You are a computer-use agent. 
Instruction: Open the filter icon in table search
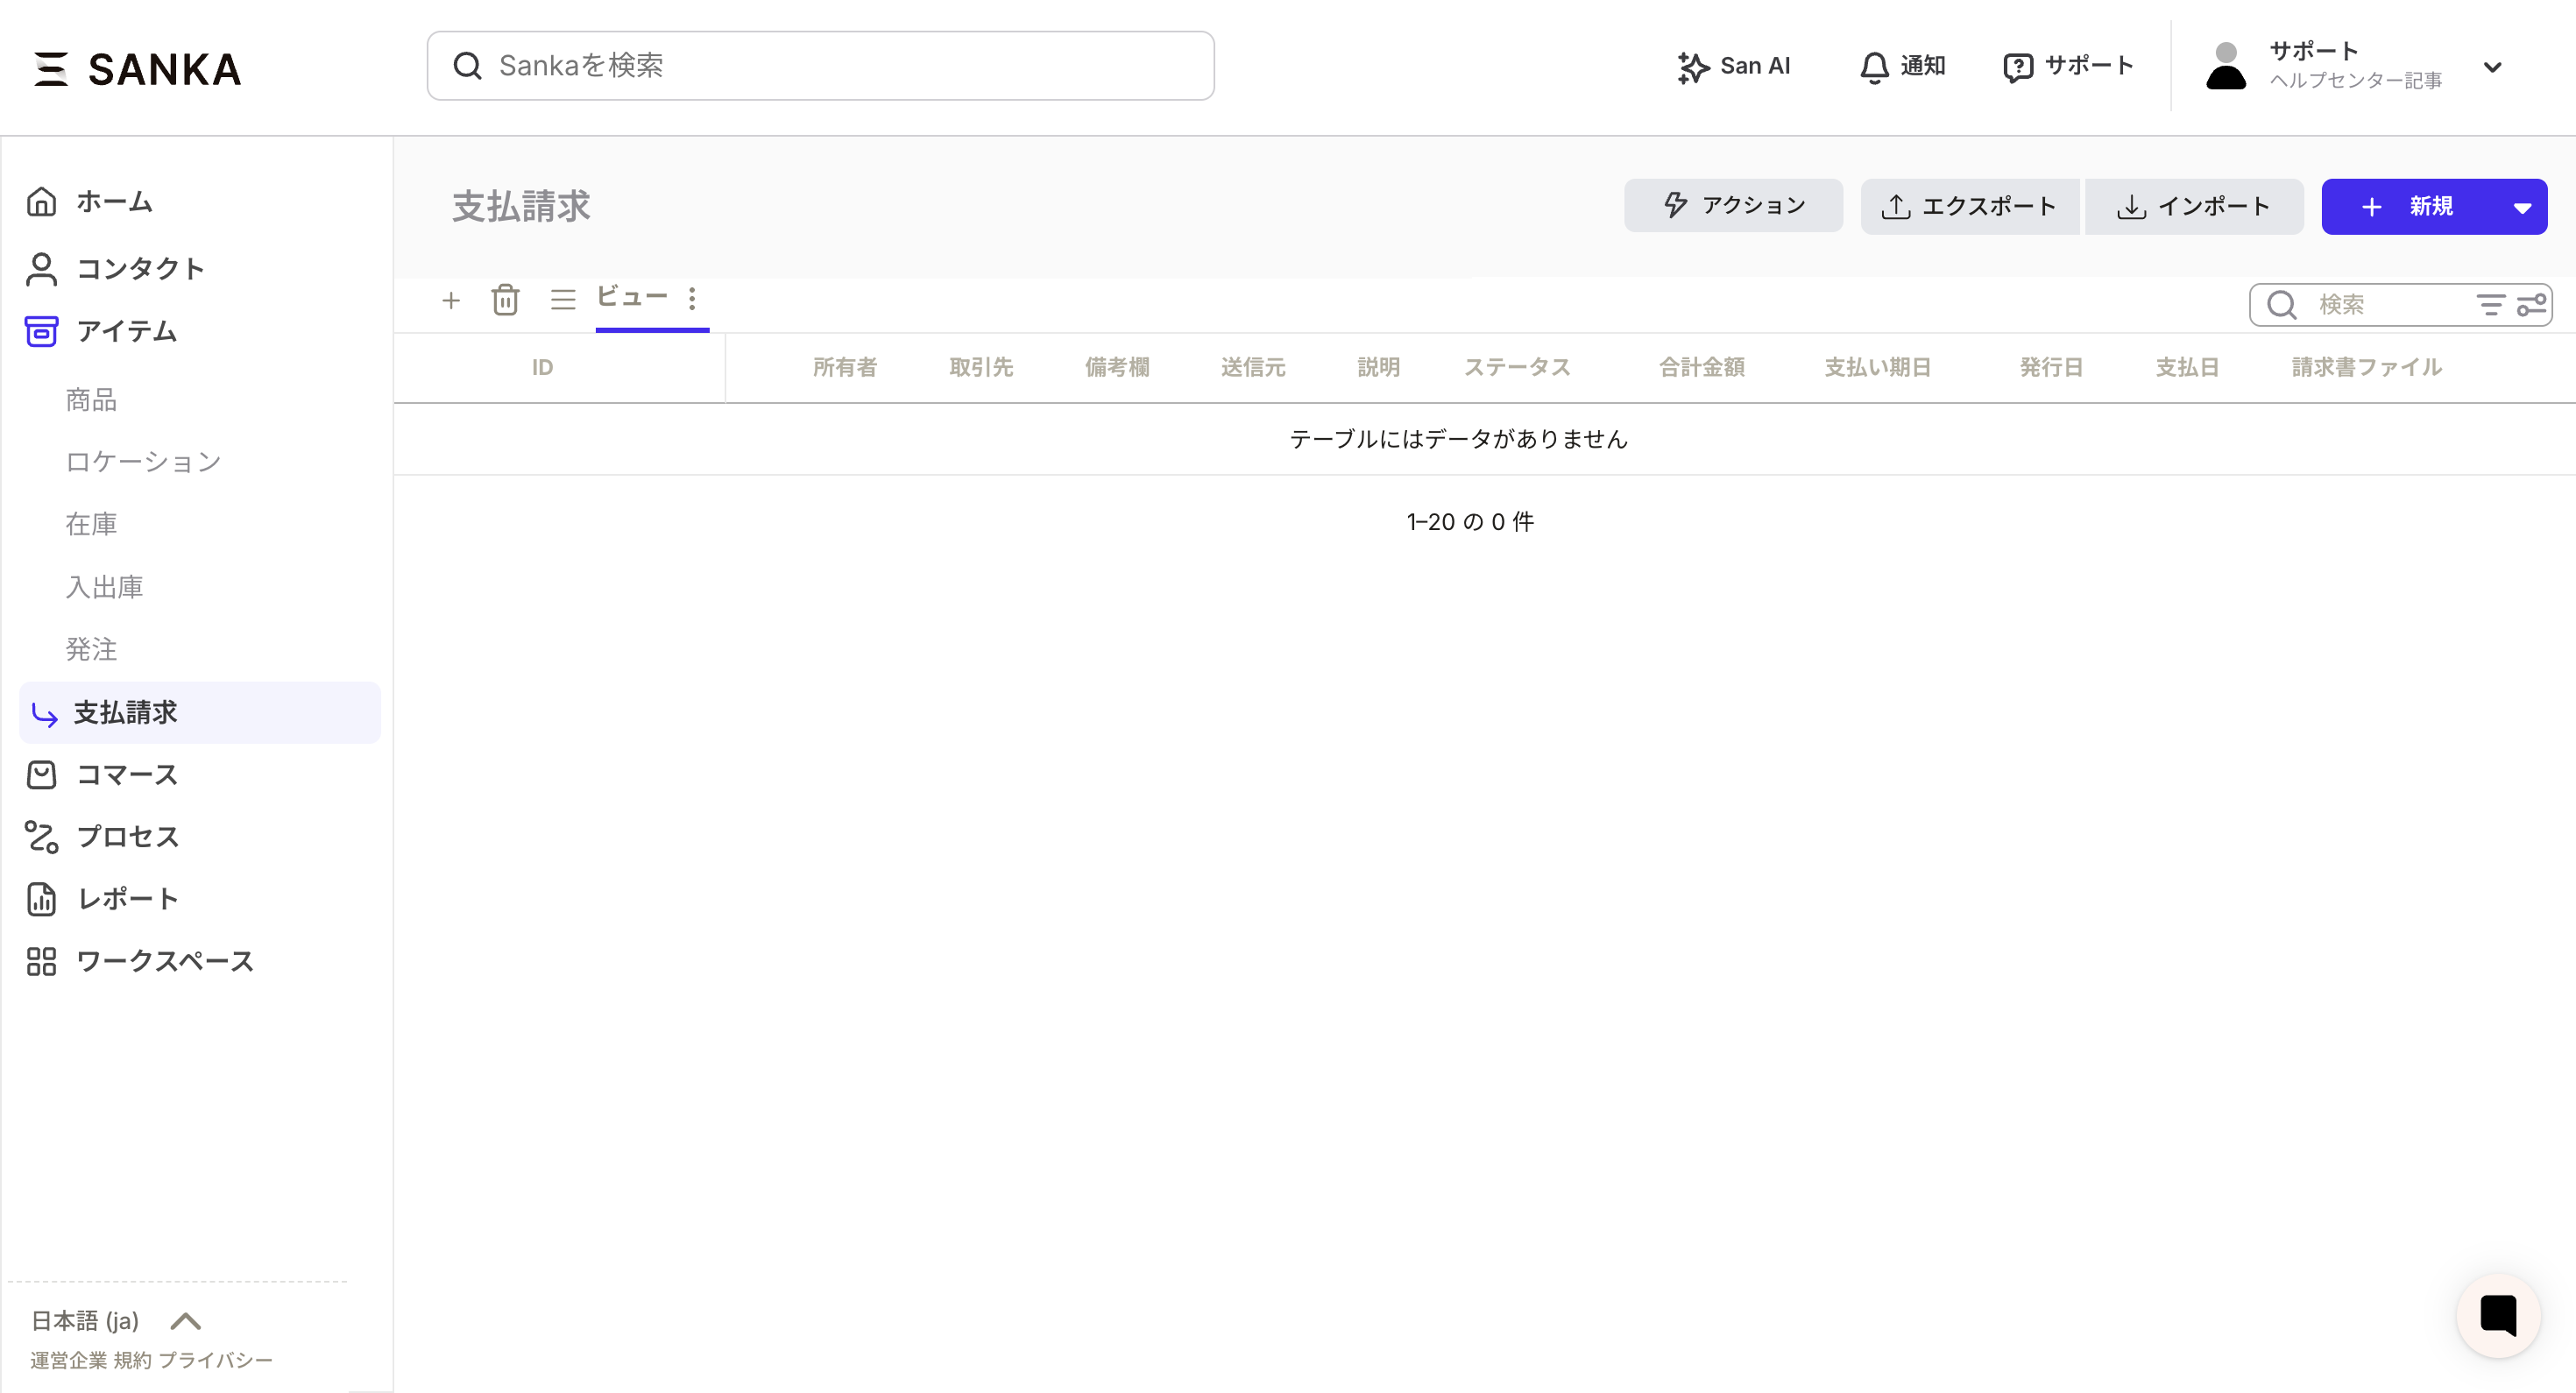[x=2489, y=305]
